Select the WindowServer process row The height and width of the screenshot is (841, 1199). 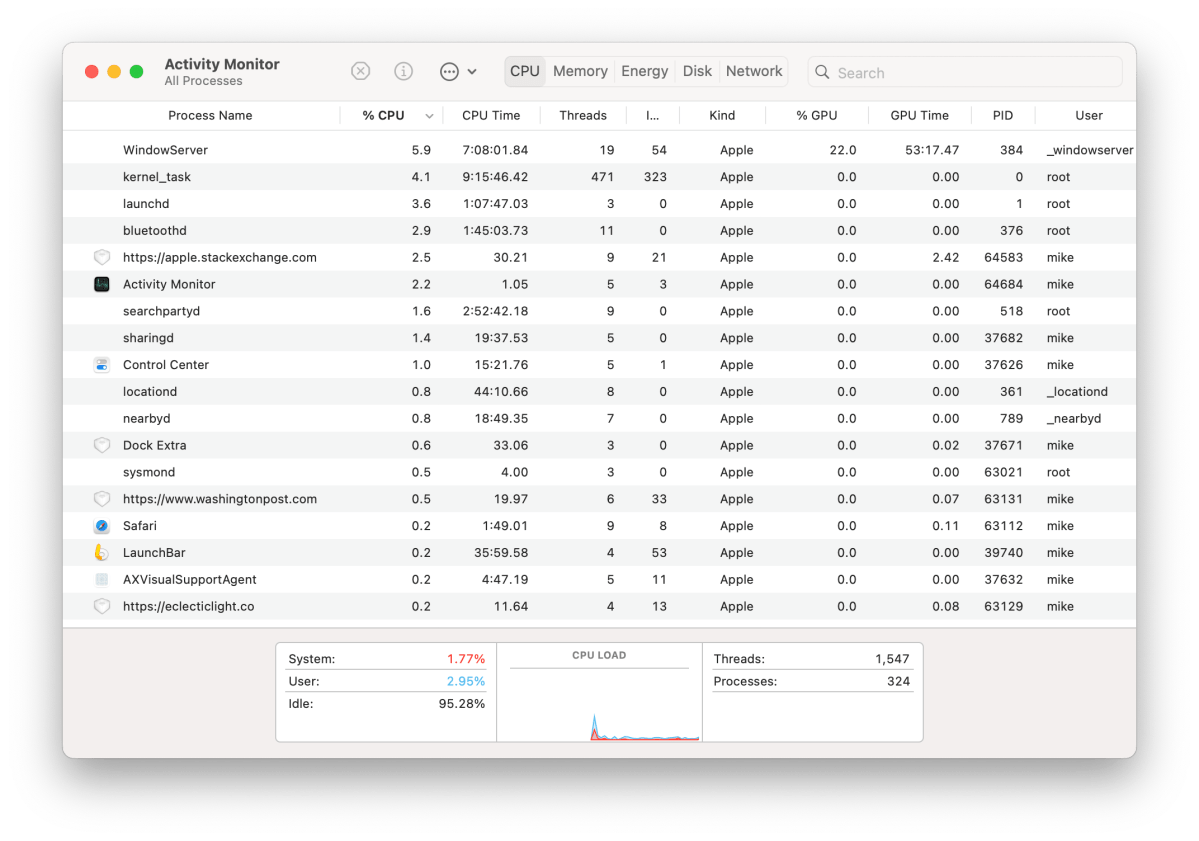600,150
